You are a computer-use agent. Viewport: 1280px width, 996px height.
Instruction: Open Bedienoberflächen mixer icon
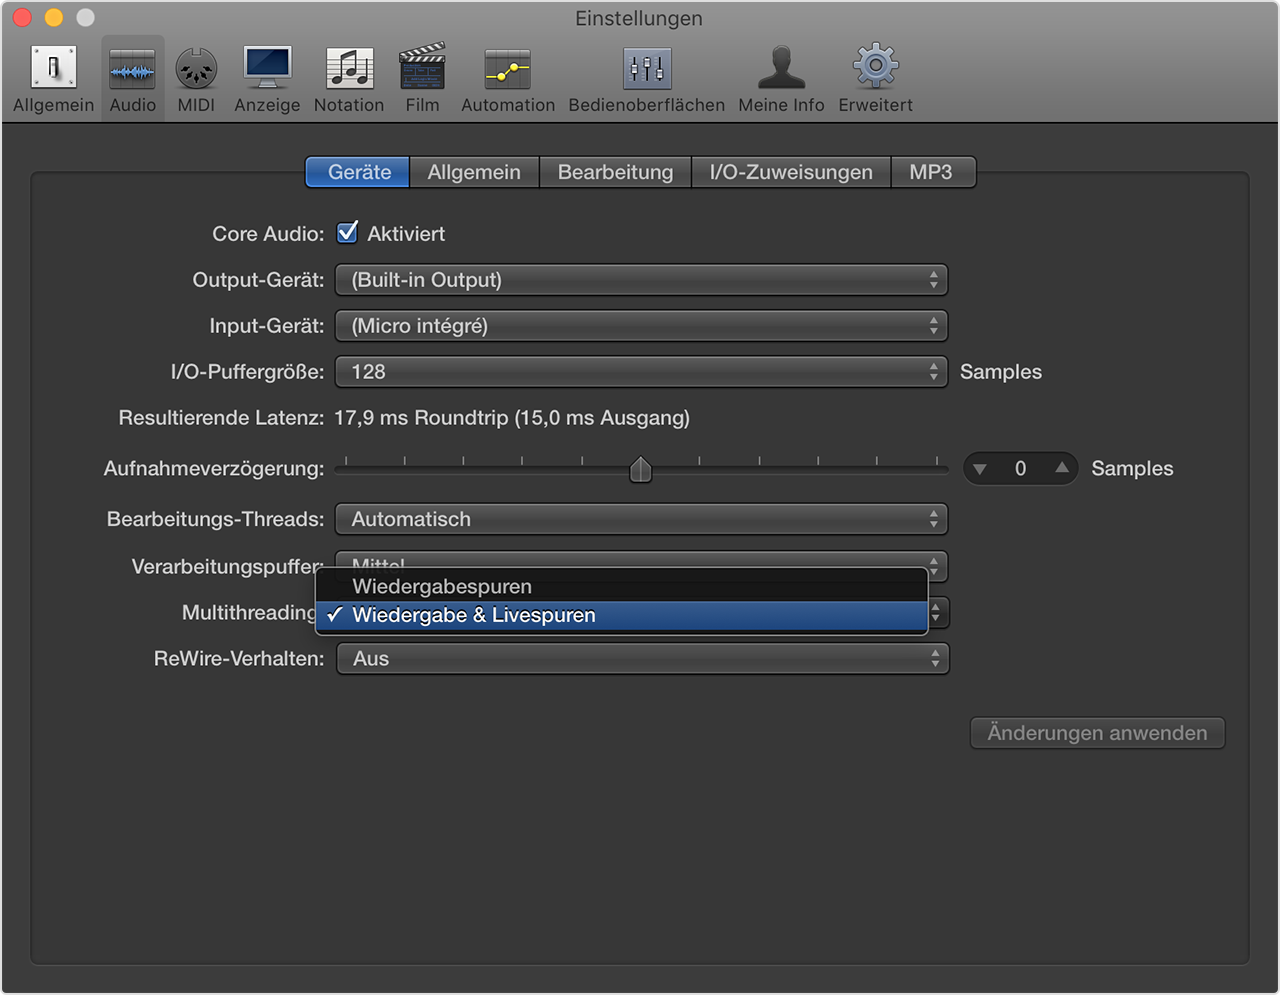(647, 69)
